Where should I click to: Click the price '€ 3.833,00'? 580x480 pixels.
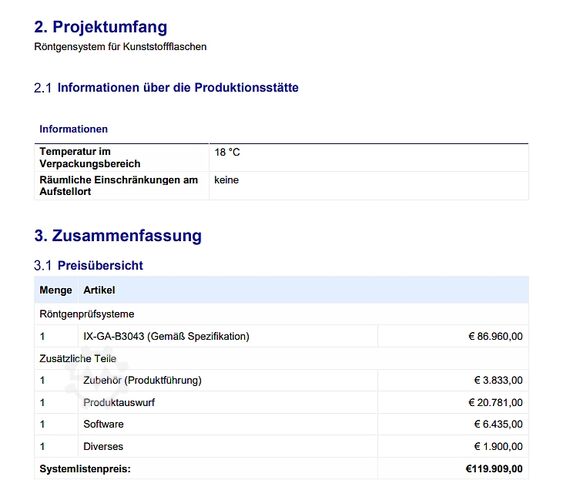click(x=499, y=381)
